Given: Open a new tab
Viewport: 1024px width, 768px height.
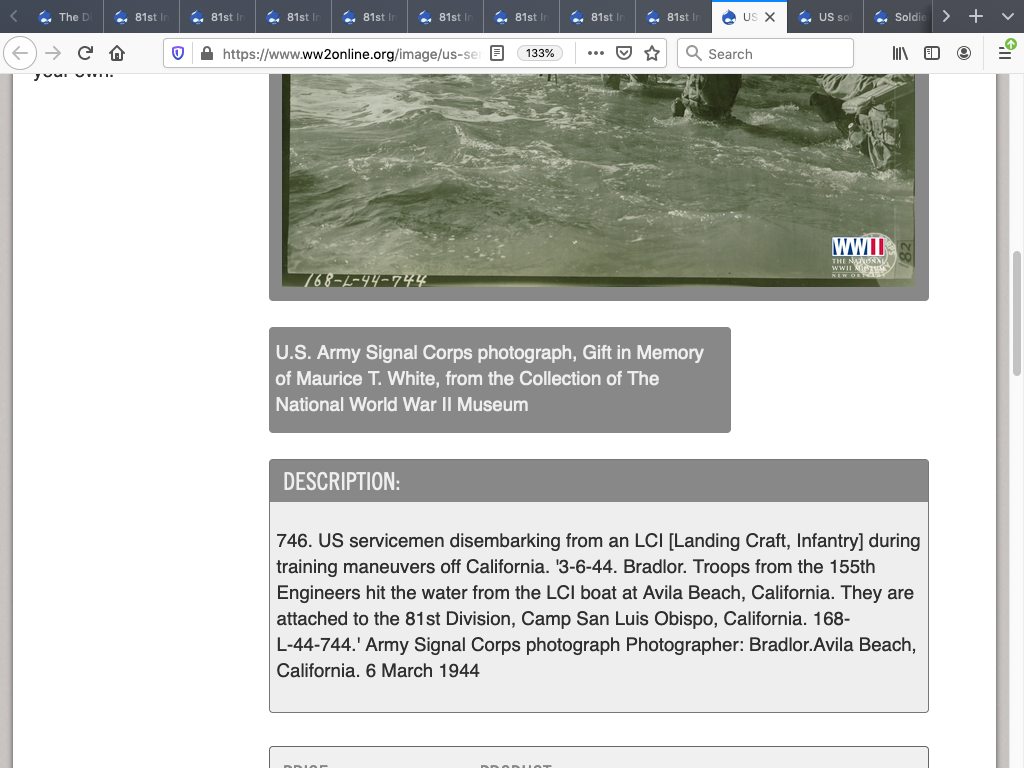Looking at the screenshot, I should (976, 16).
